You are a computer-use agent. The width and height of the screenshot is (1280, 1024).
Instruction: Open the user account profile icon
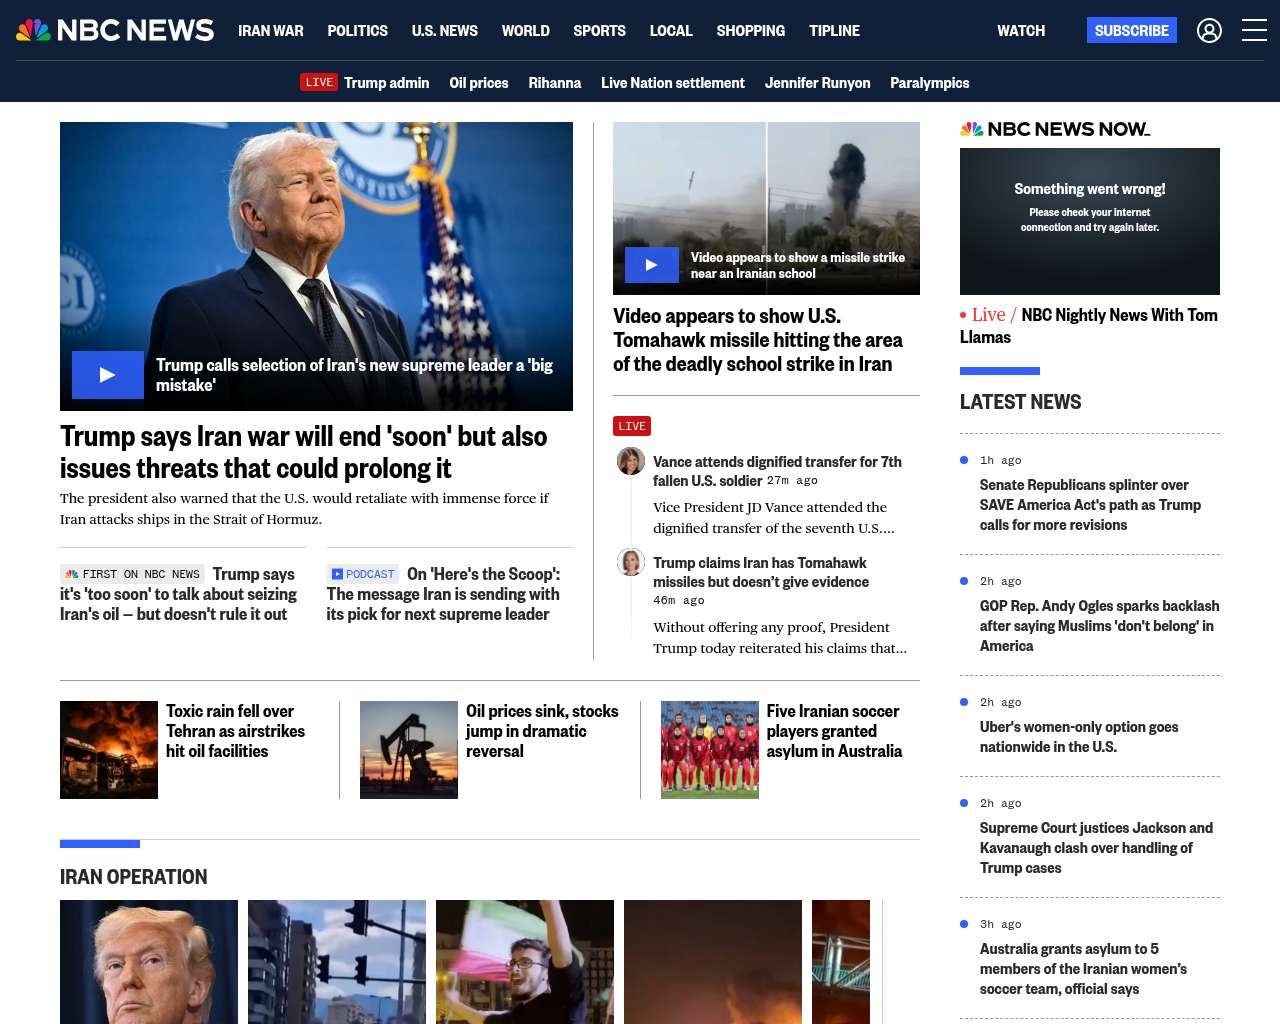1209,31
